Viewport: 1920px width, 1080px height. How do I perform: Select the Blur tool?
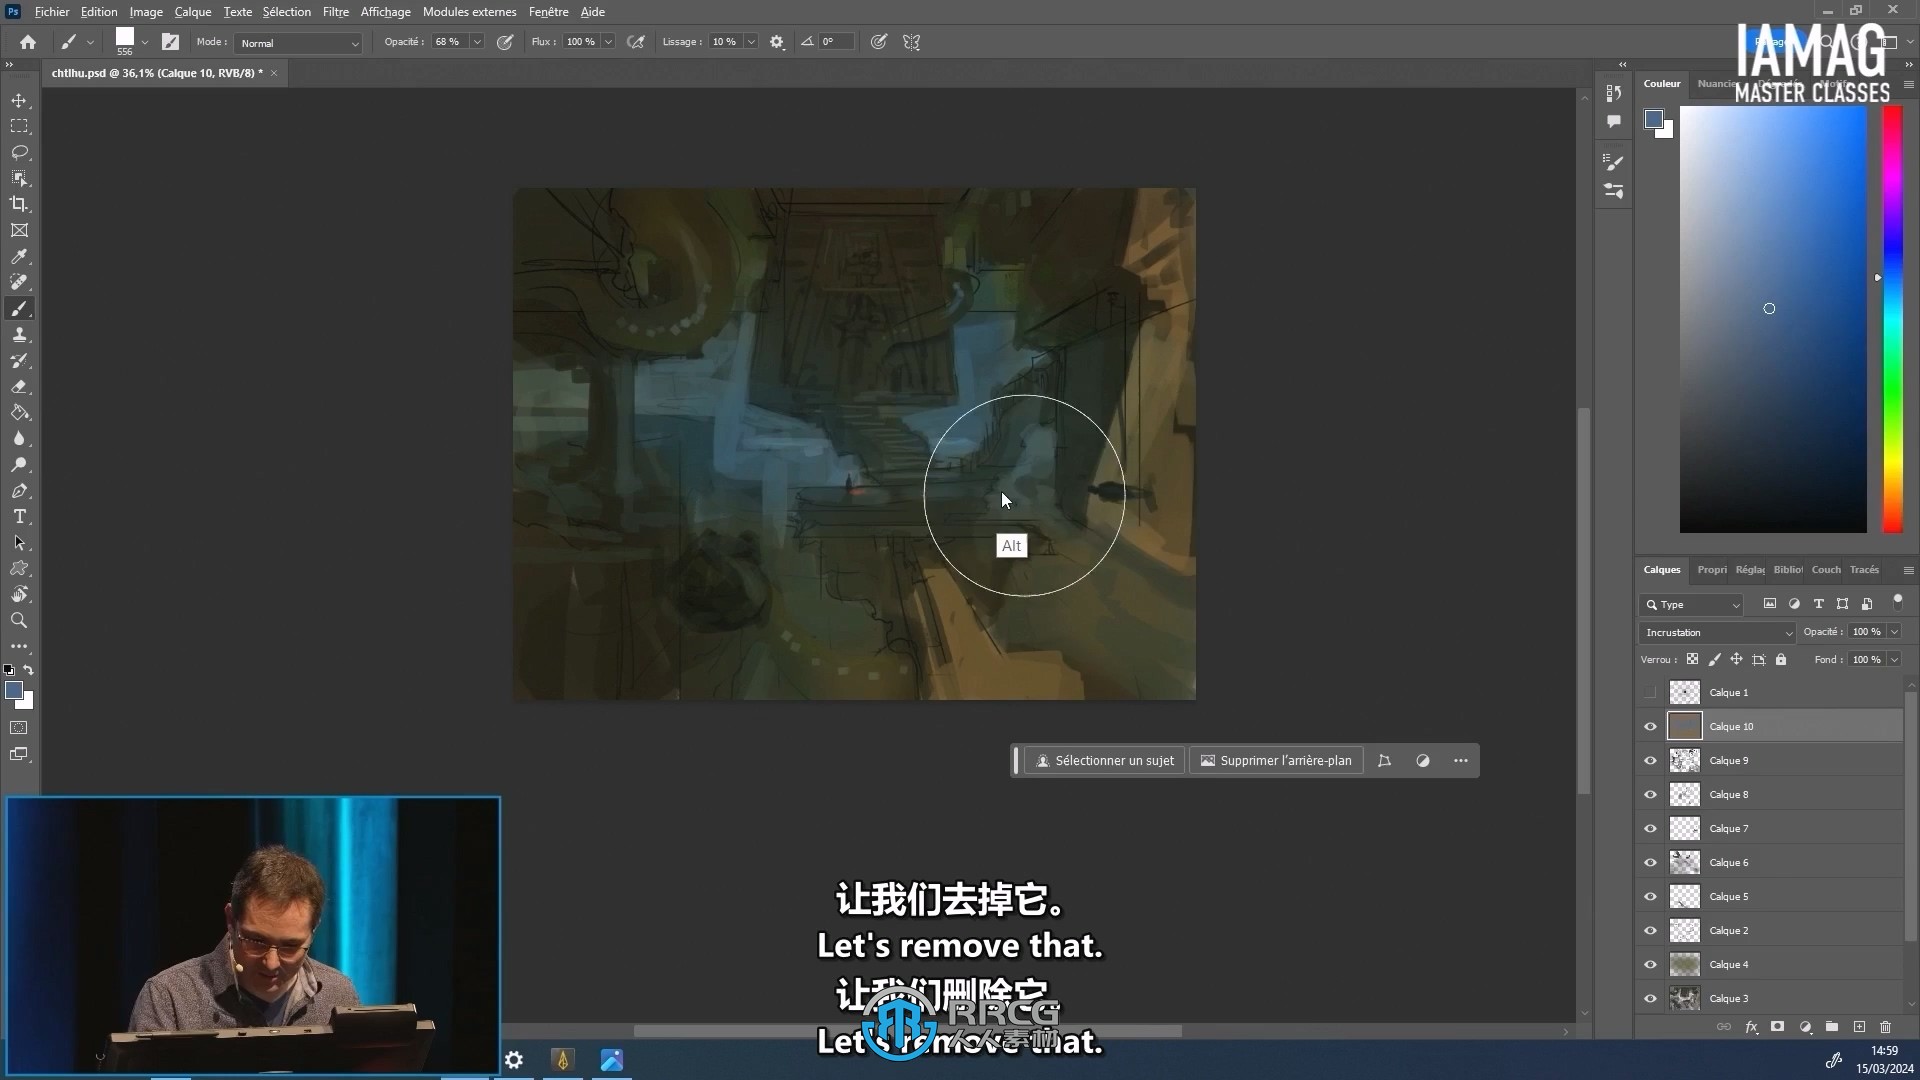[19, 439]
